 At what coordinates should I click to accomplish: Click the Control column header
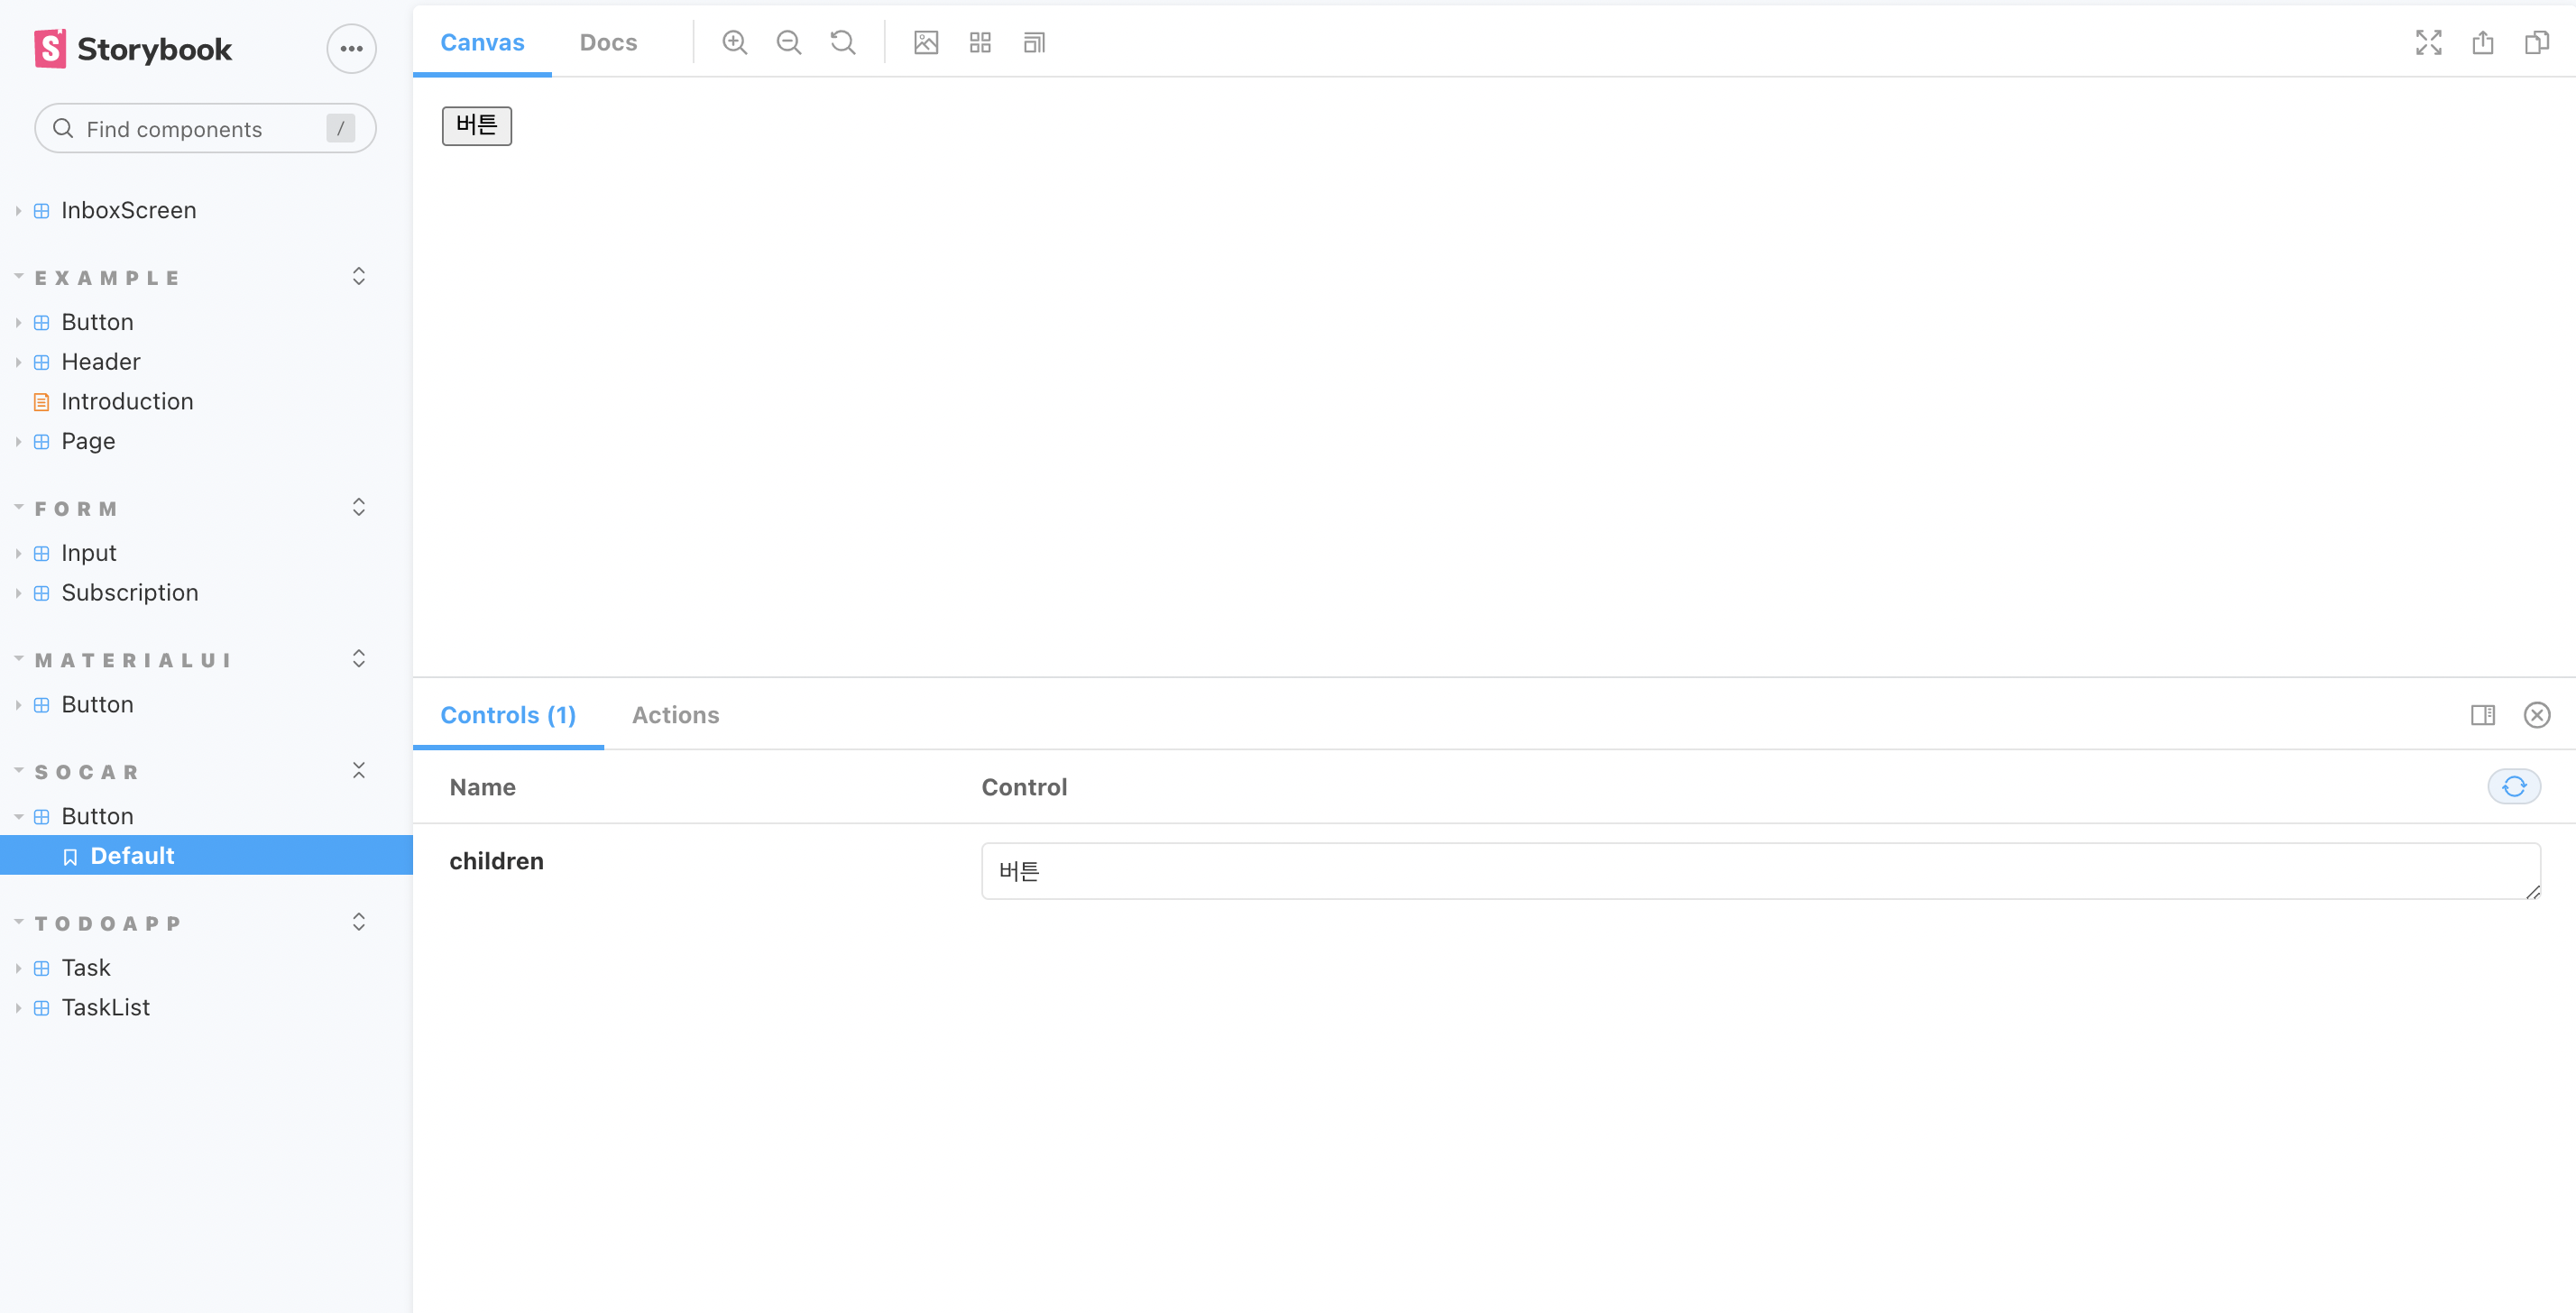coord(1024,787)
